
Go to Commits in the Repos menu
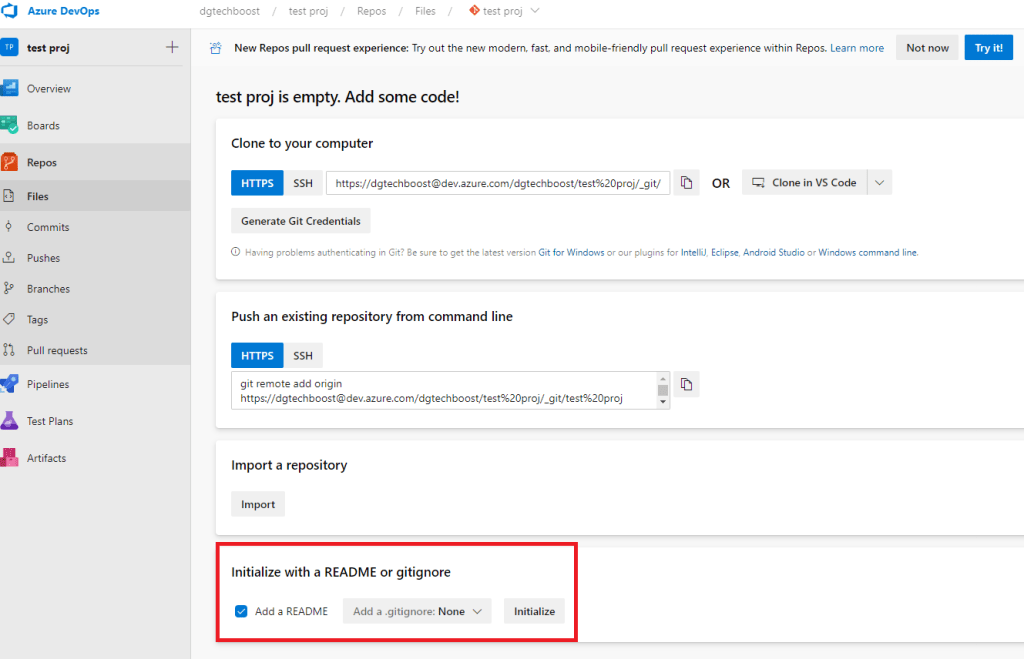(48, 227)
